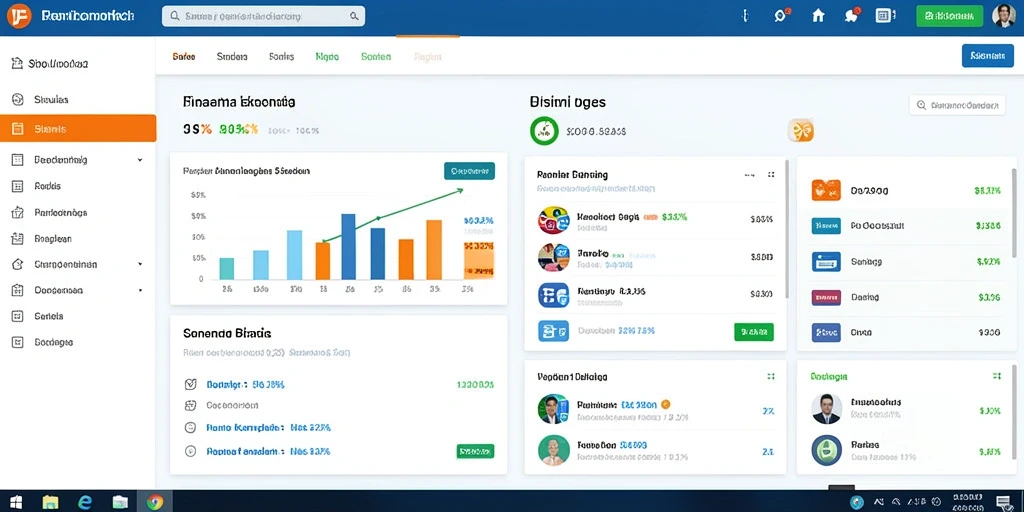Open the user profile avatar in header
1024x512 pixels.
click(x=1004, y=16)
